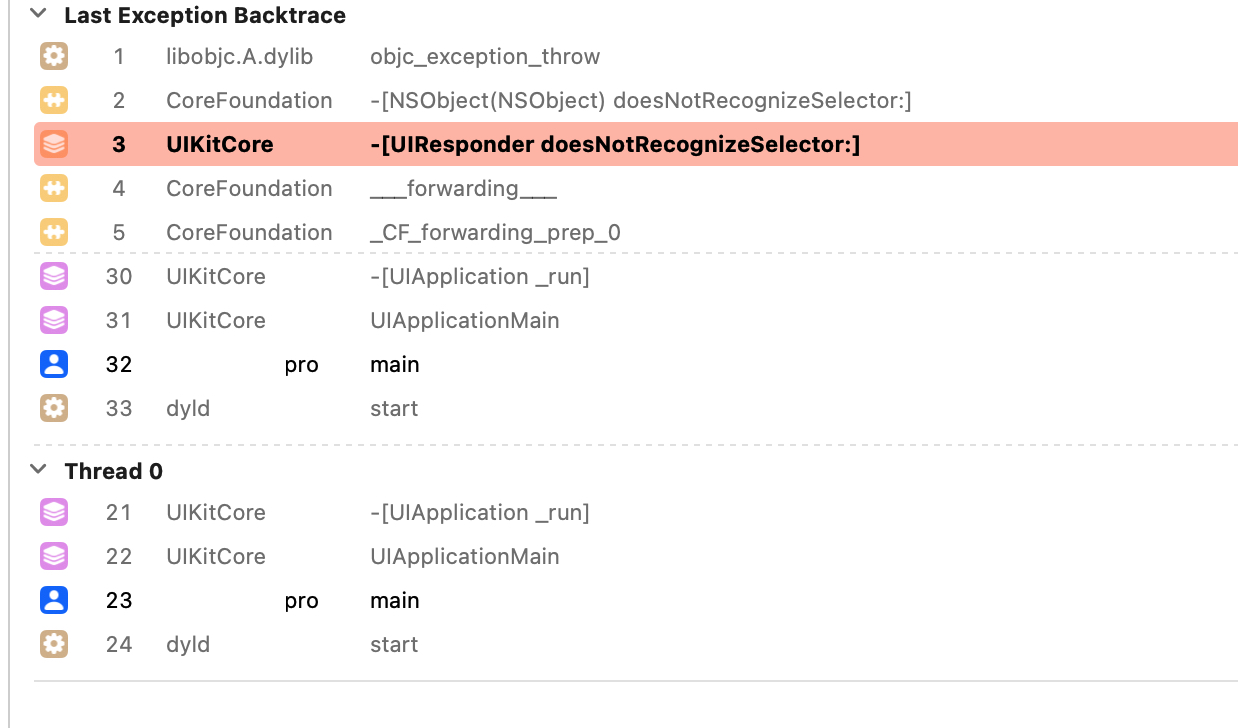1238x728 pixels.
Task: Click the blue person icon on frame 32
Action: click(54, 365)
